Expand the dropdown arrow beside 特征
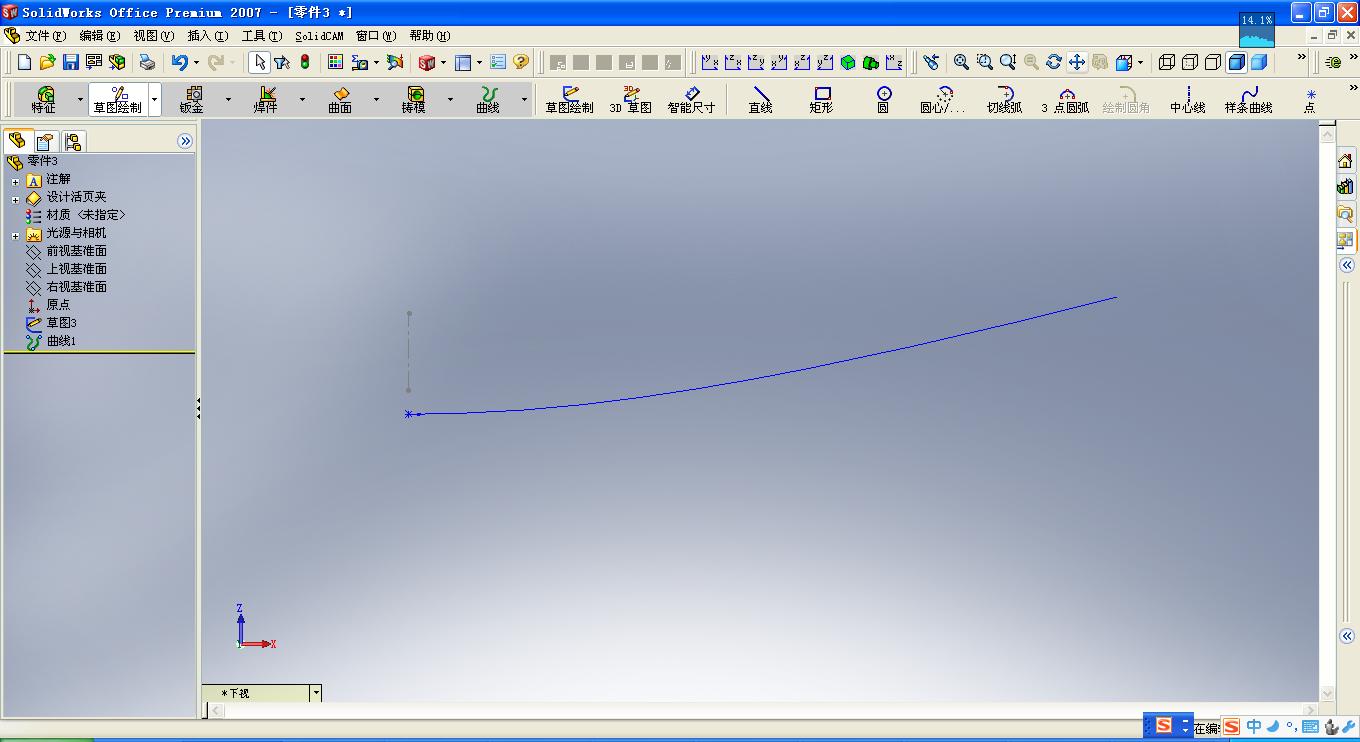The width and height of the screenshot is (1360, 742). point(81,100)
